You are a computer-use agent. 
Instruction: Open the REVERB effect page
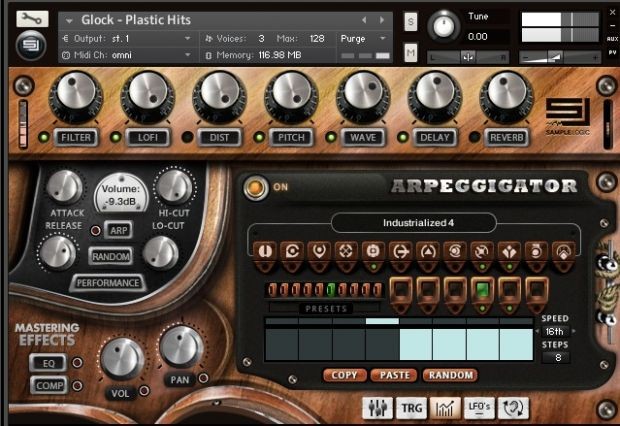click(x=507, y=138)
